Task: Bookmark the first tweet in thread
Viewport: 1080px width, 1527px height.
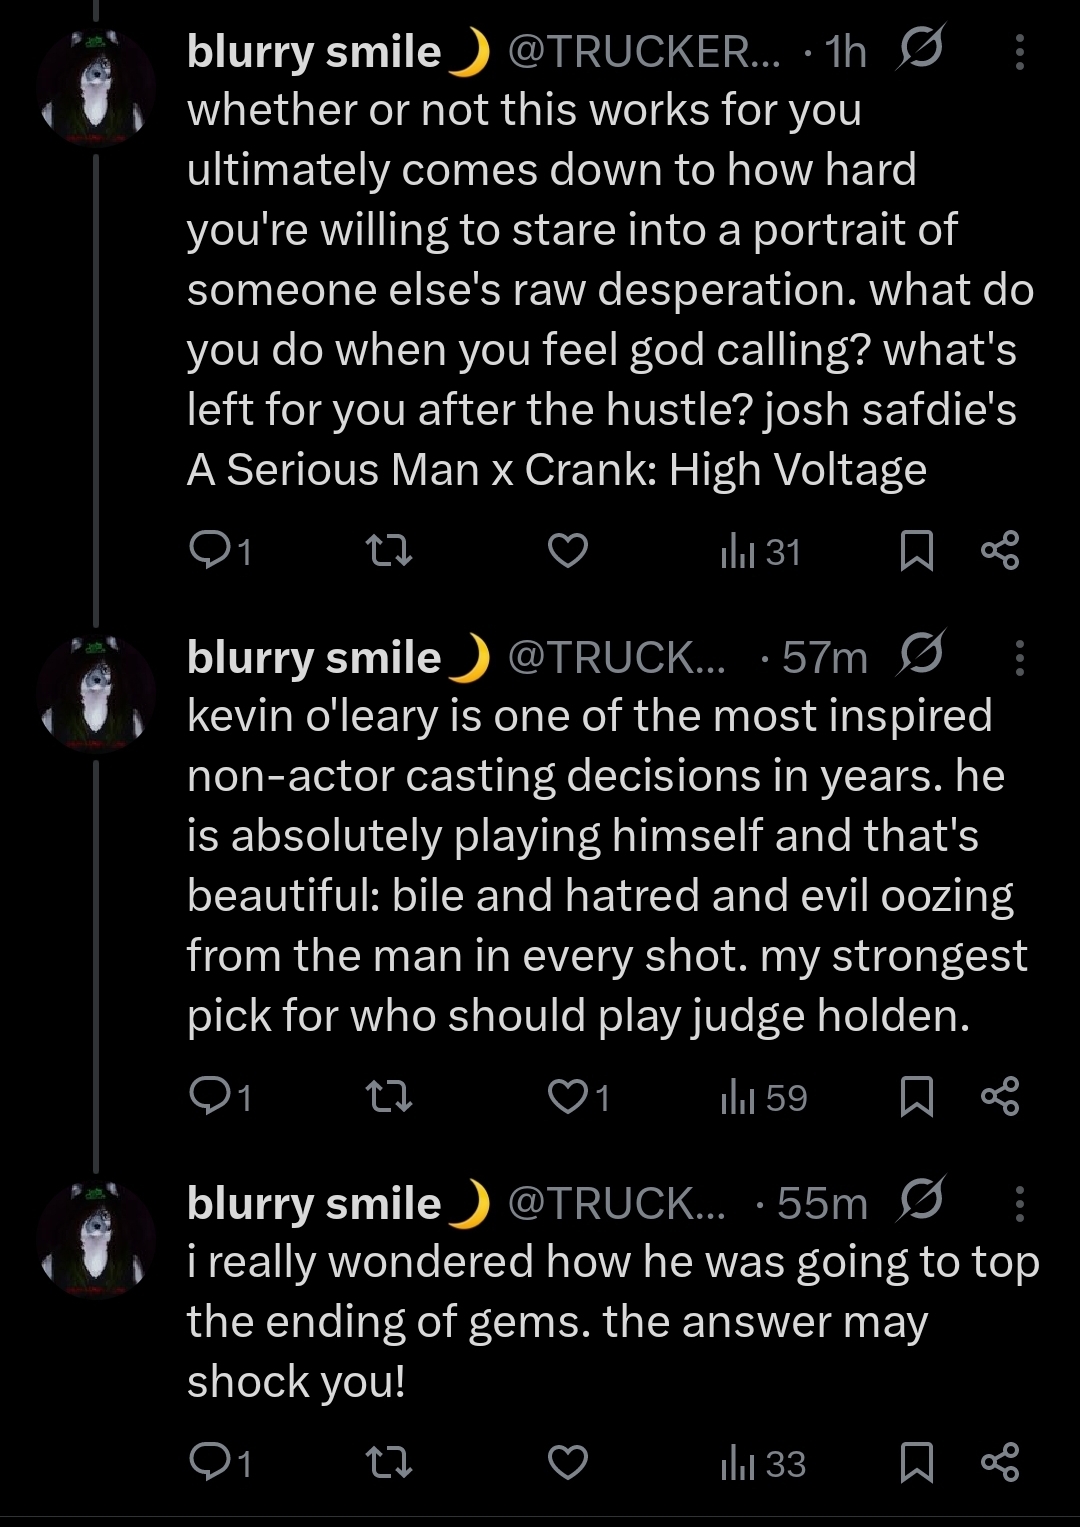Action: (916, 551)
